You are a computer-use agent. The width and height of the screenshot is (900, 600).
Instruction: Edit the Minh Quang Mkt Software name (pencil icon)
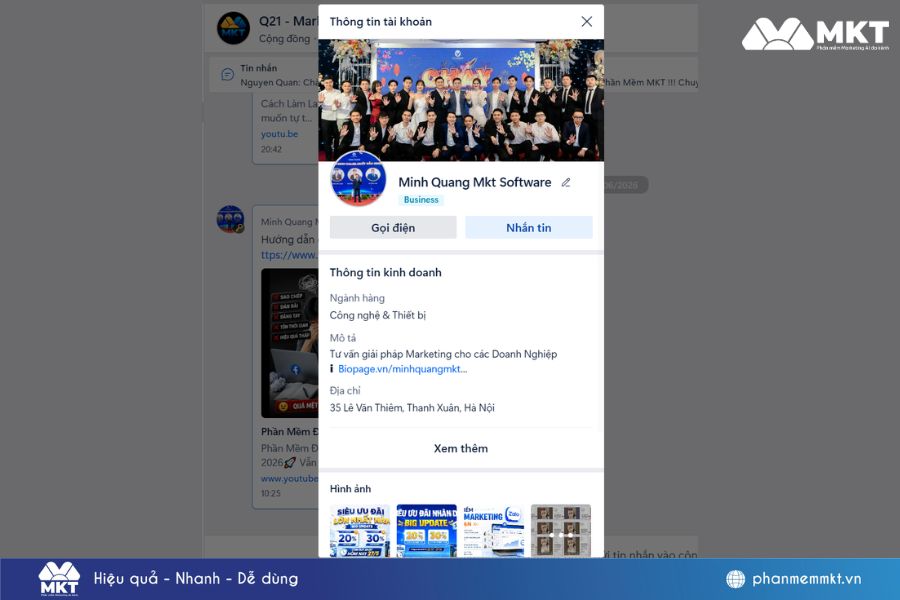566,183
